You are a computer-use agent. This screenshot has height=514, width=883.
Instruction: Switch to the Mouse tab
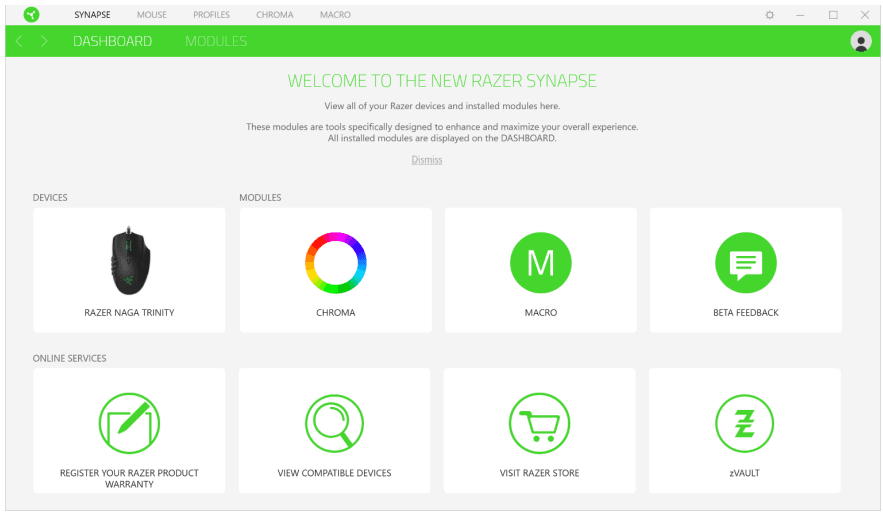[x=152, y=15]
